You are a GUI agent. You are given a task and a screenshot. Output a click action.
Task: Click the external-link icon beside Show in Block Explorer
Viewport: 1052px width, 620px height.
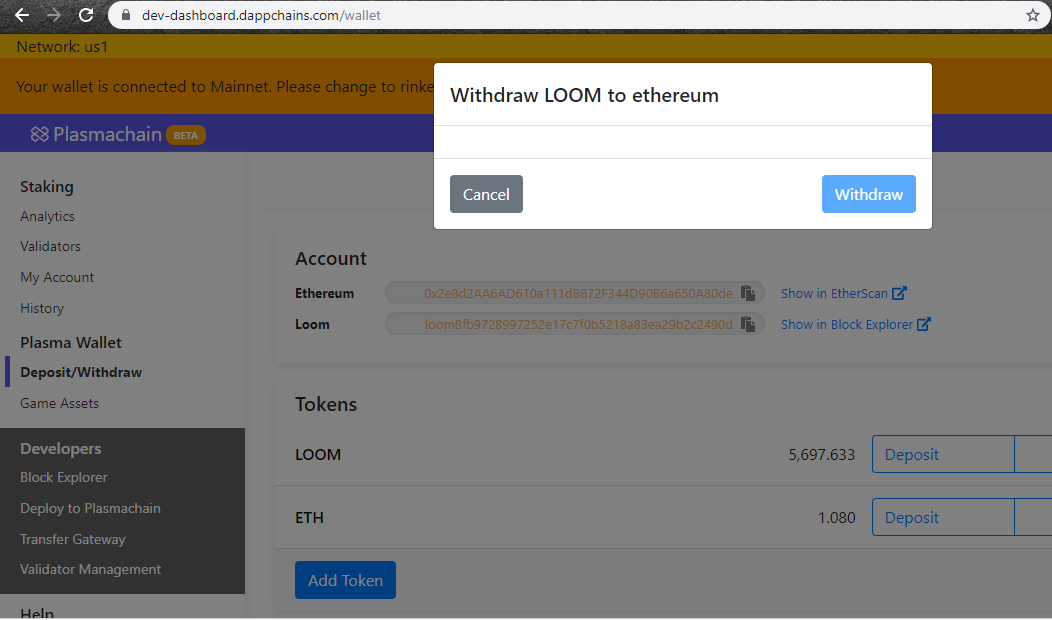tap(927, 324)
